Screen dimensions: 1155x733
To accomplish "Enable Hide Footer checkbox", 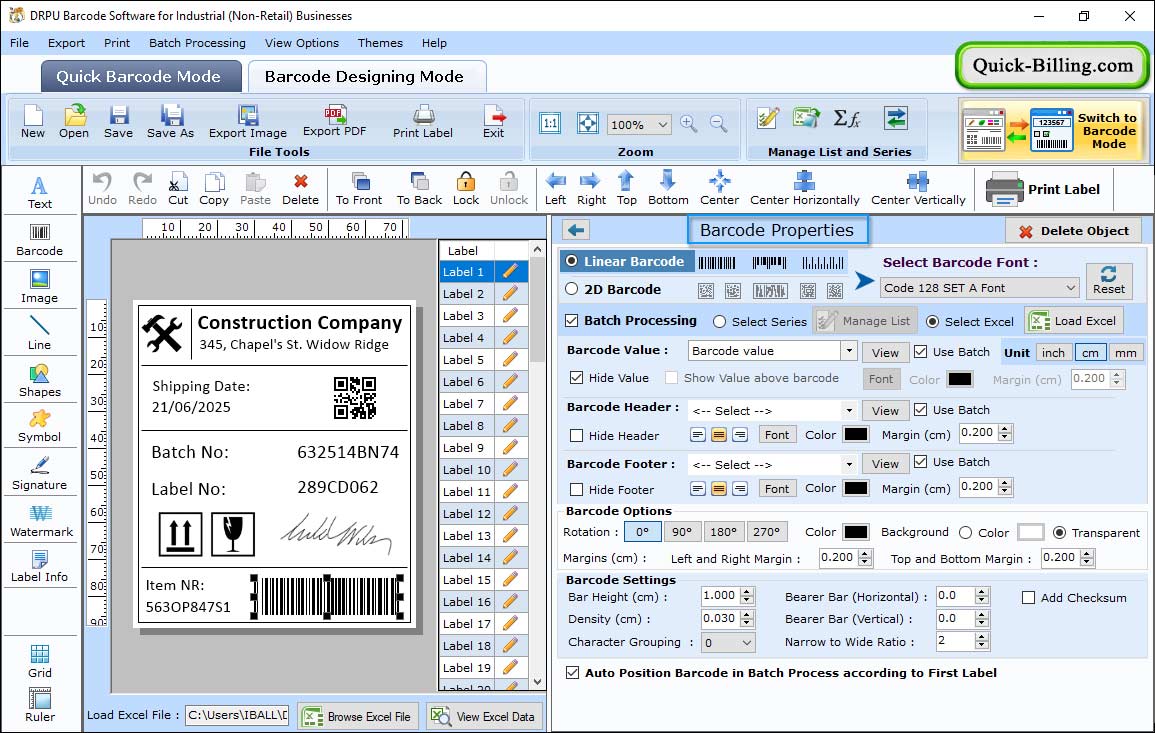I will point(577,490).
